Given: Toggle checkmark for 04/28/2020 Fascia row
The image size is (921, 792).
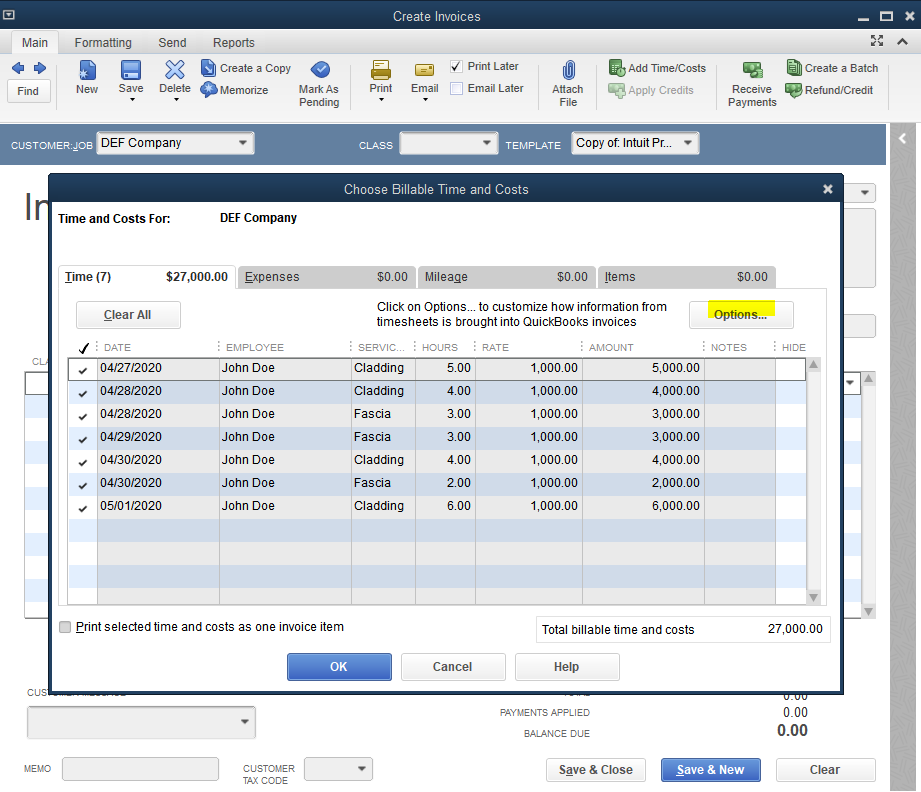Looking at the screenshot, I should (83, 416).
